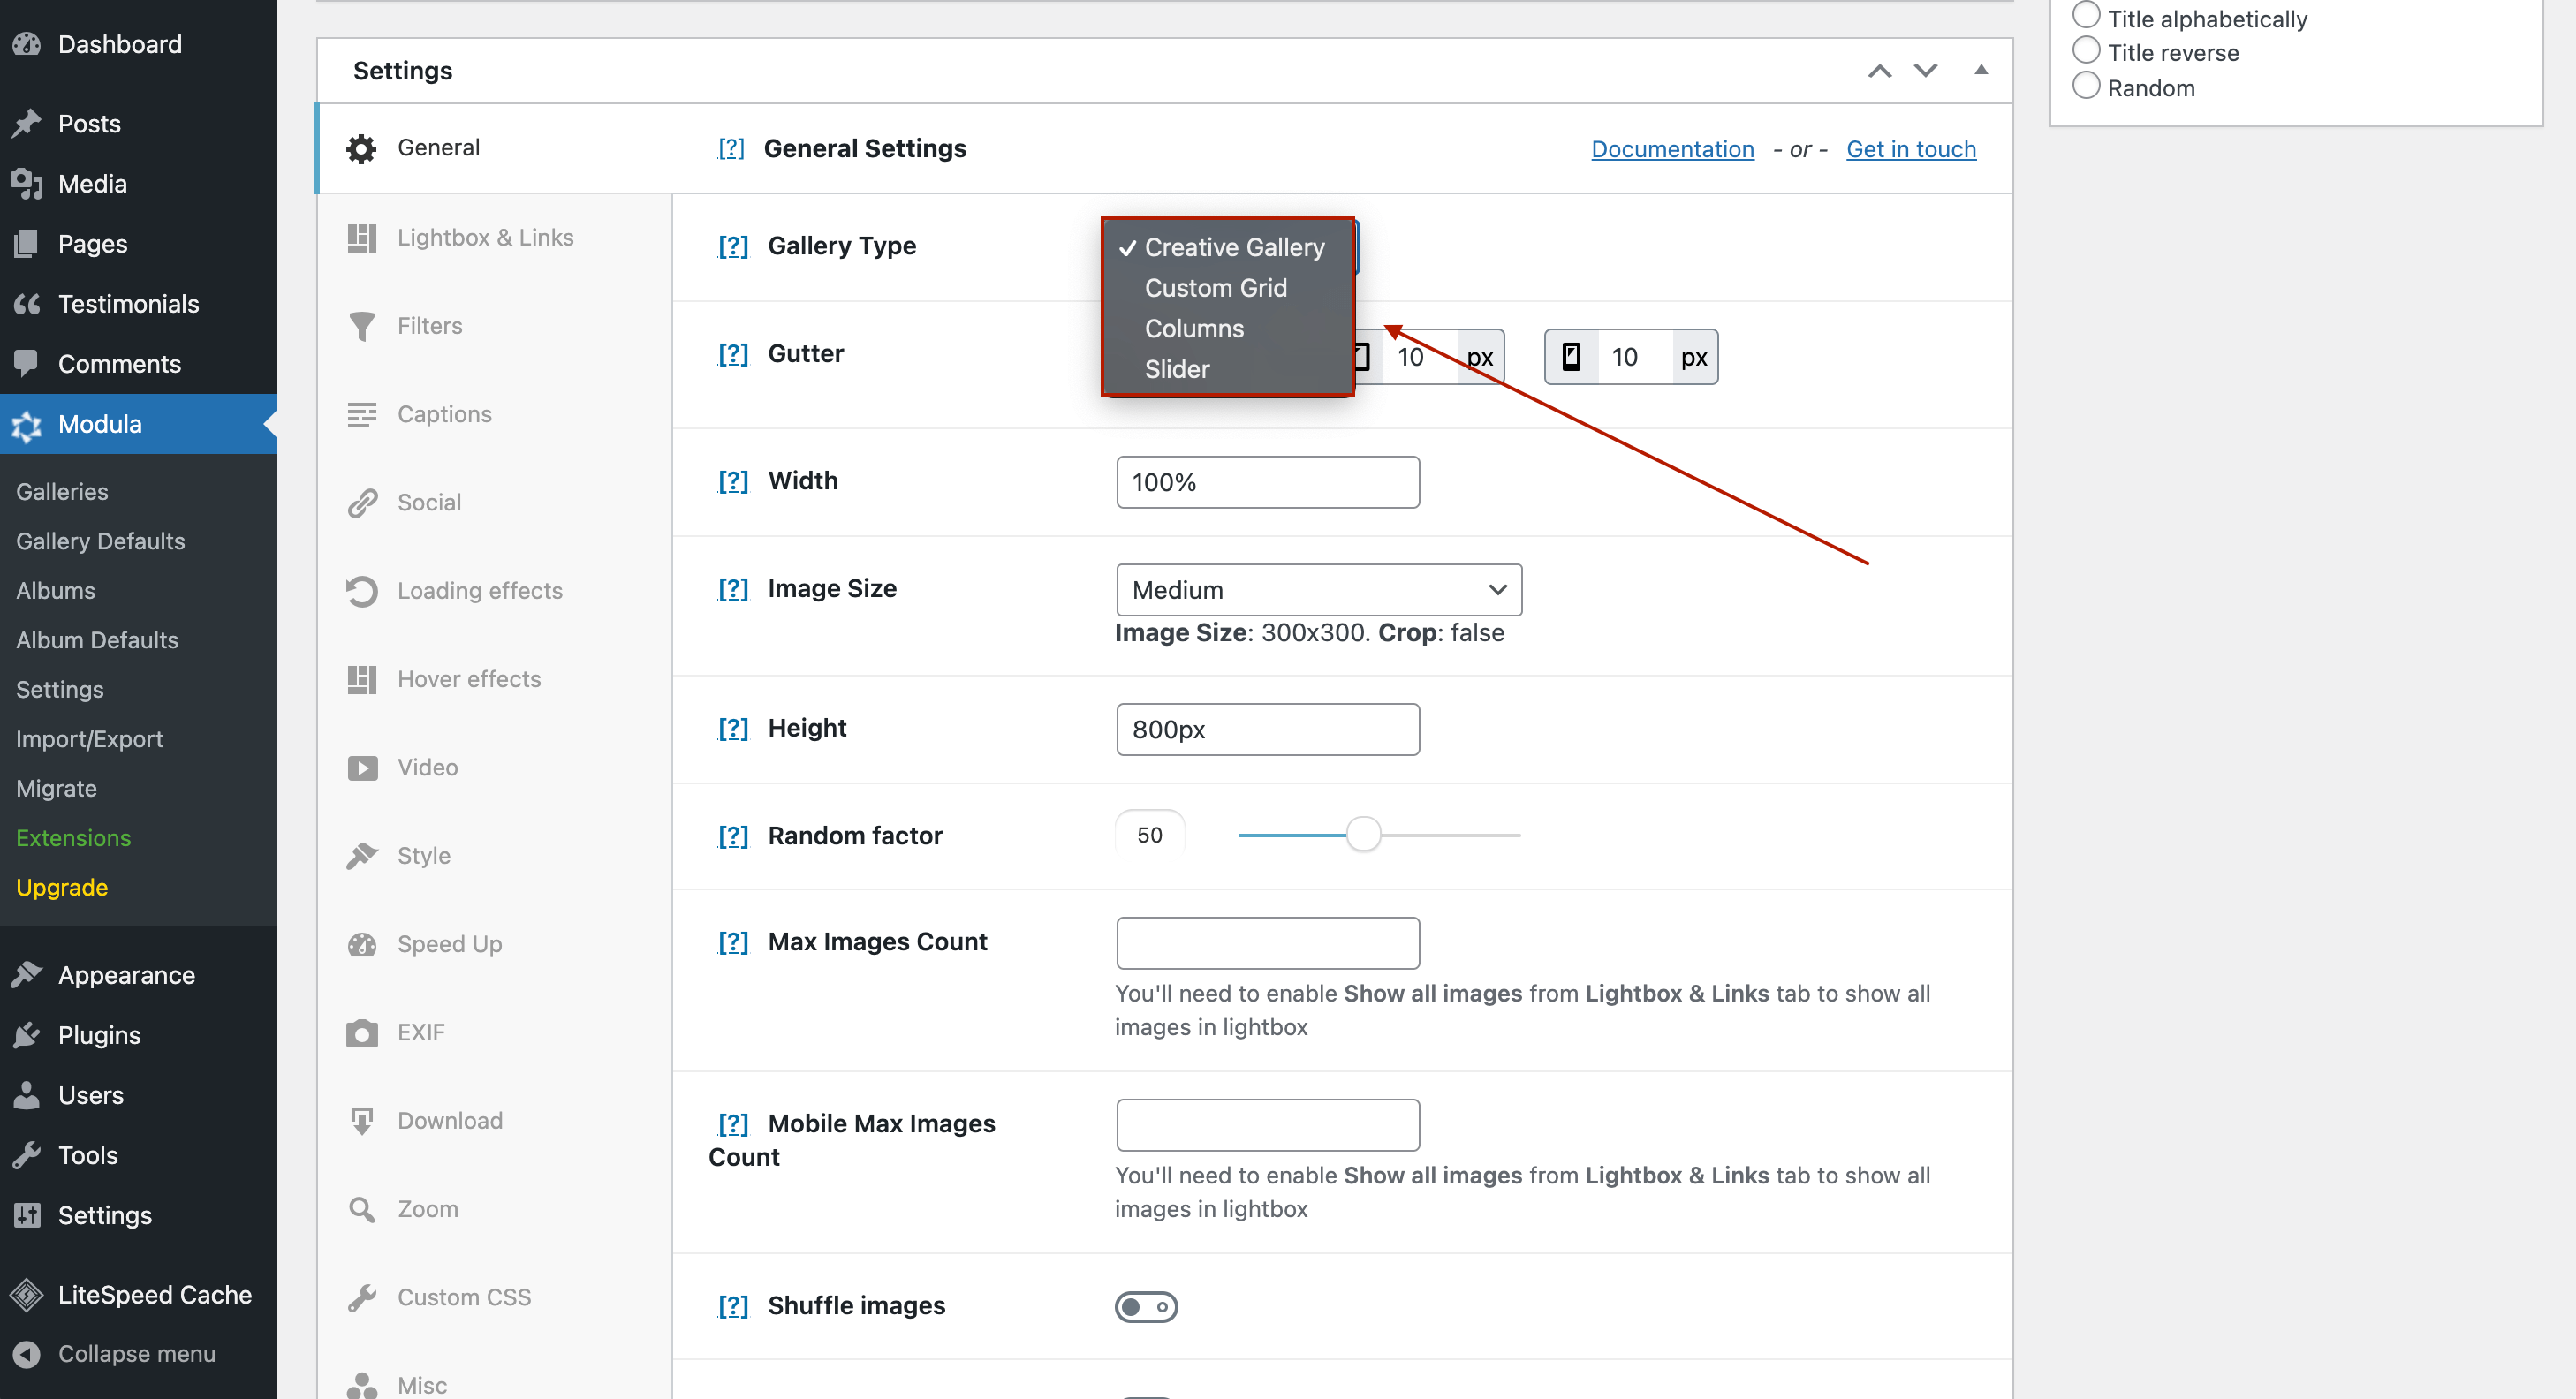Click the Loading effects refresh icon
The width and height of the screenshot is (2576, 1399).
361,591
